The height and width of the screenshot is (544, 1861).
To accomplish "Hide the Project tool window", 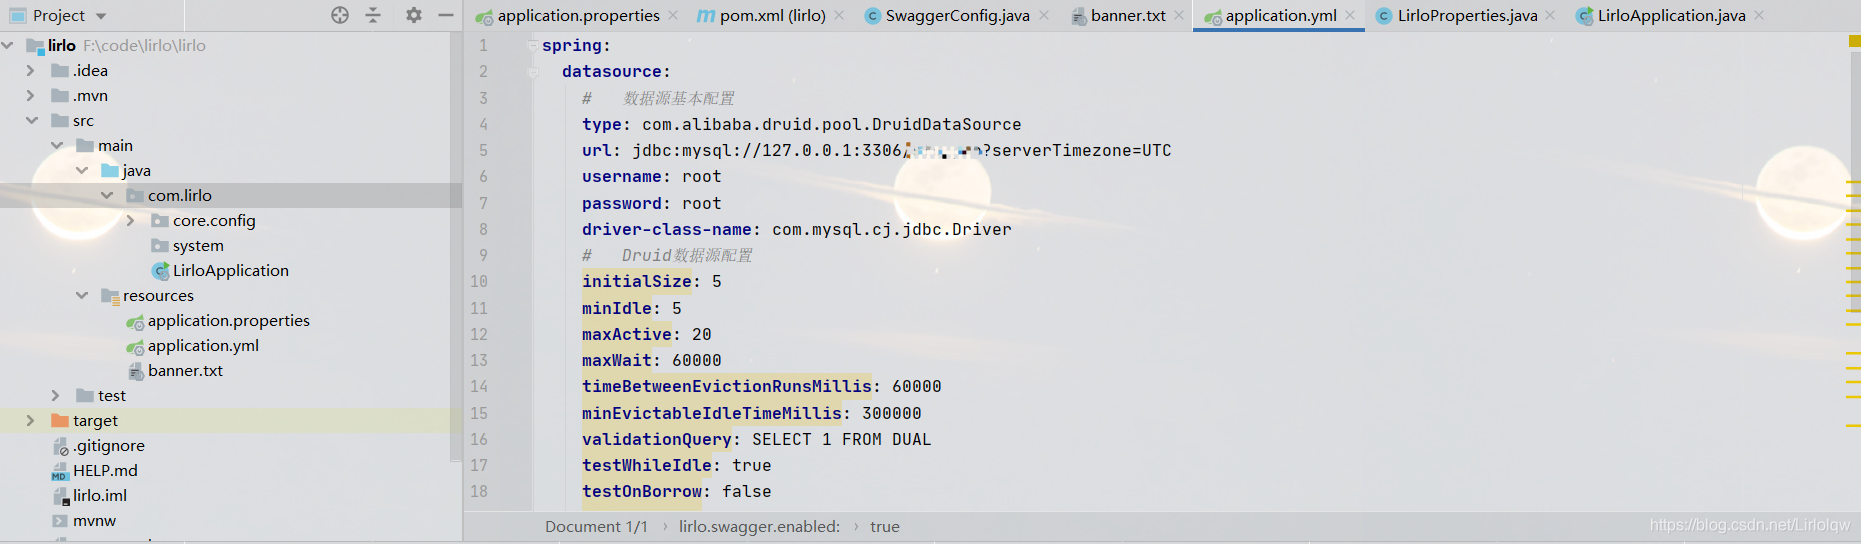I will 446,15.
